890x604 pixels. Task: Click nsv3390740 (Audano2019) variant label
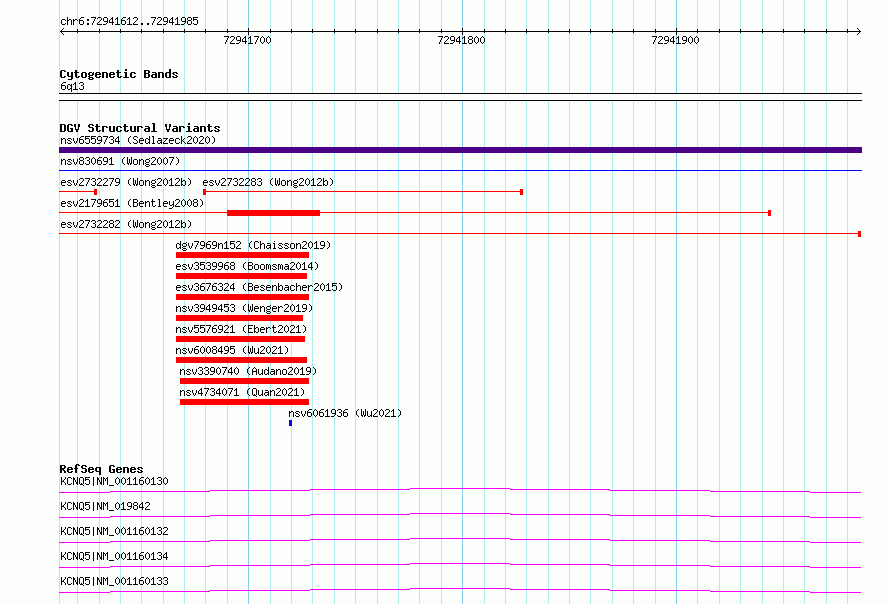(x=248, y=371)
